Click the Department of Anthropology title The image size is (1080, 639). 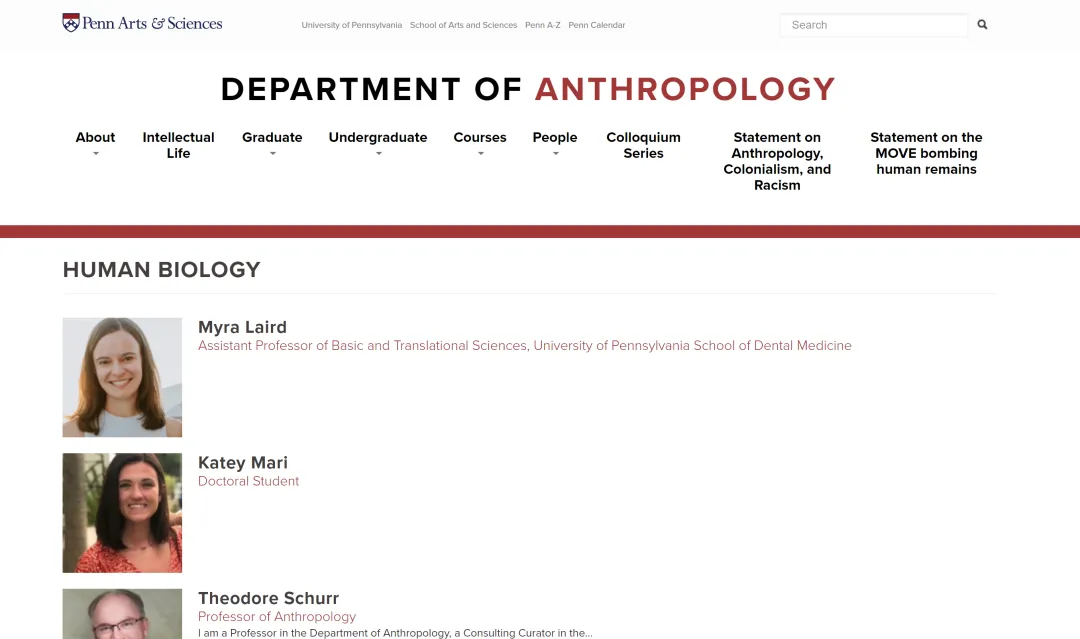click(x=528, y=90)
